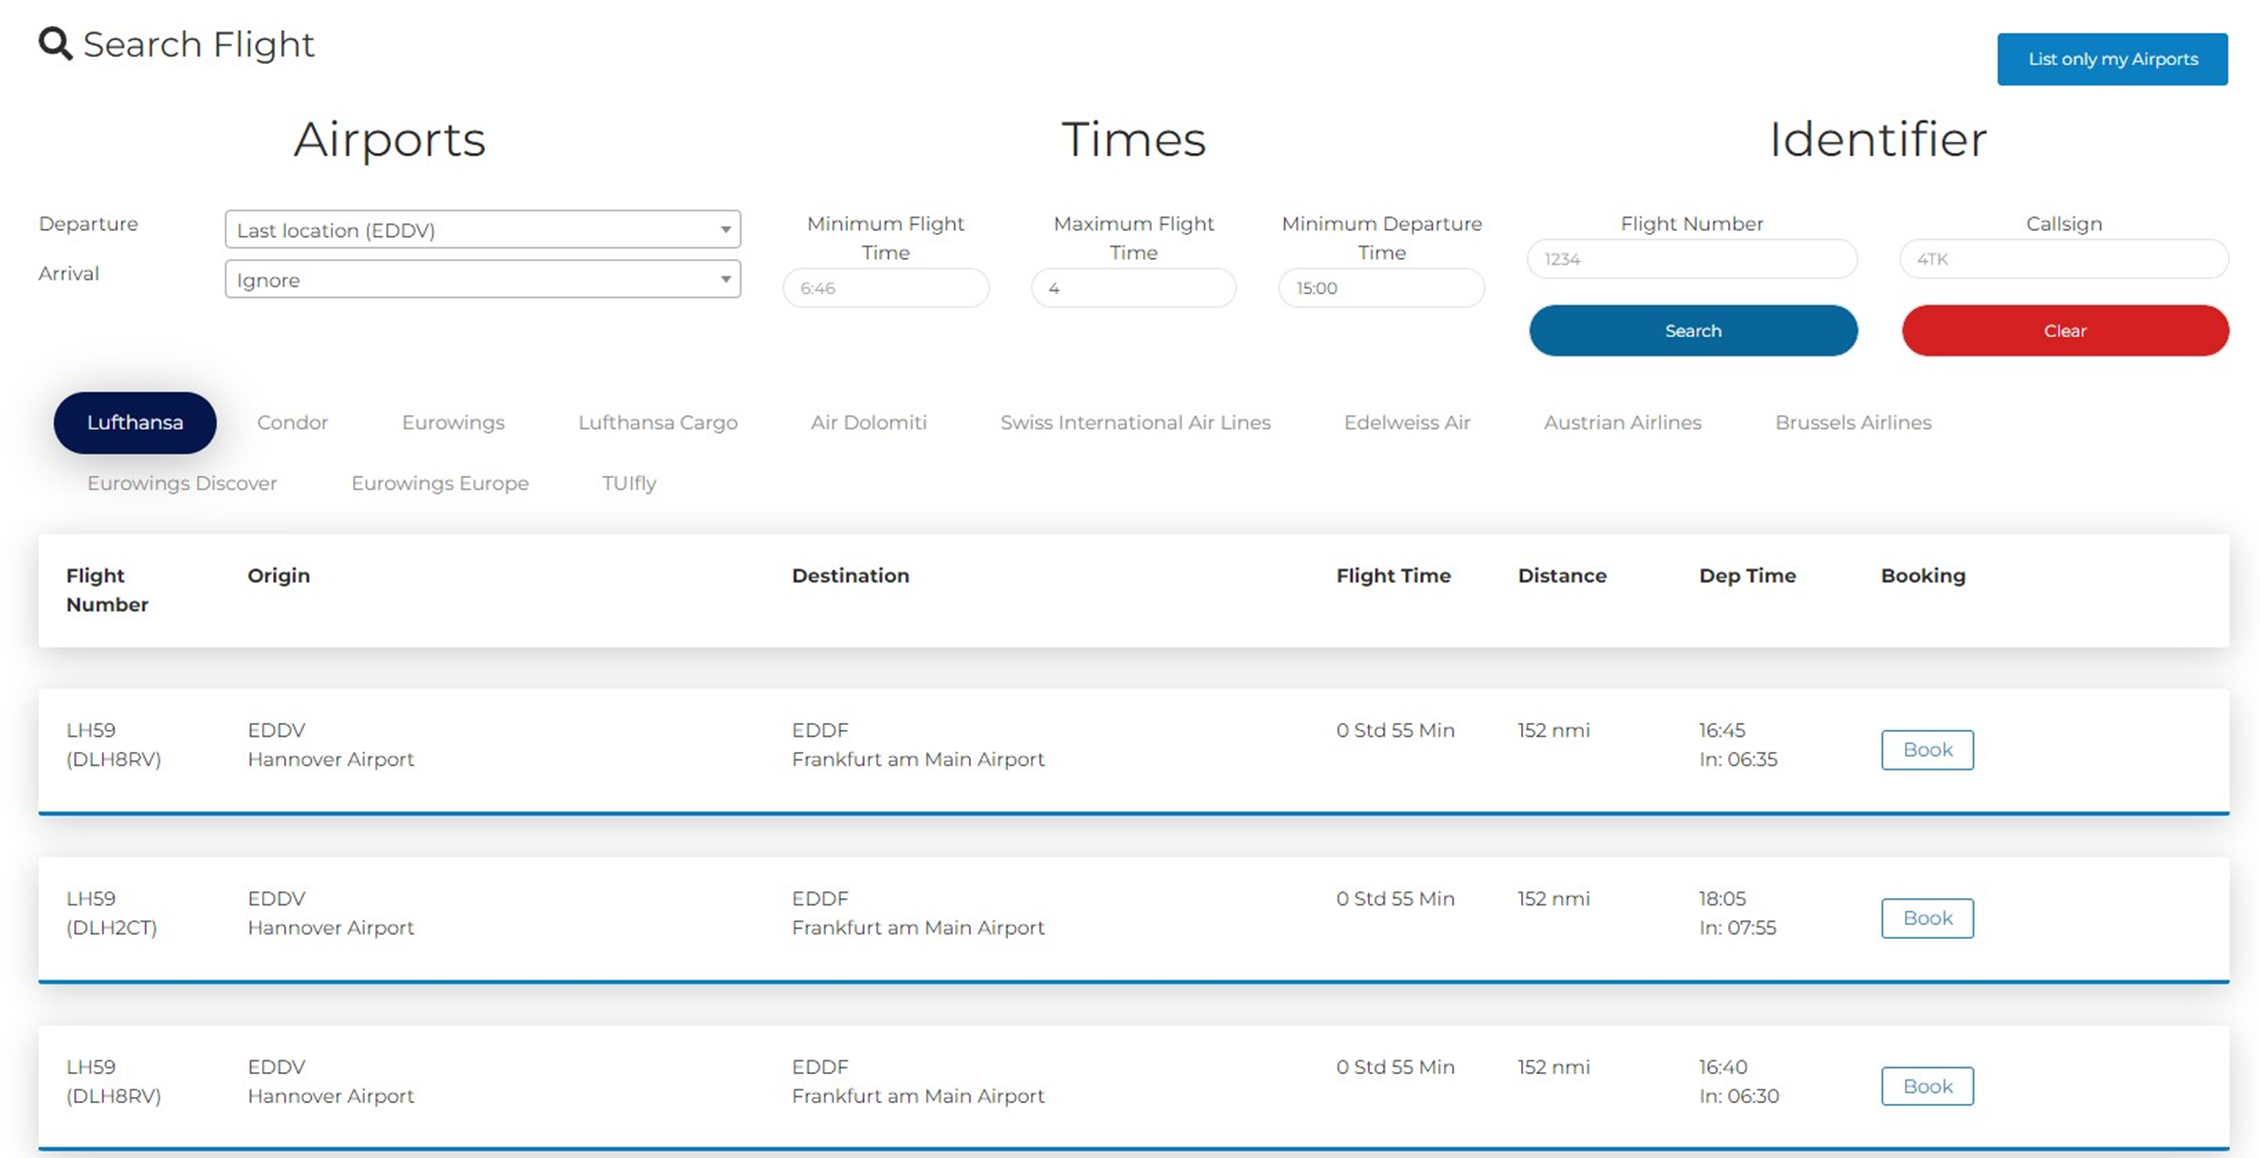Image resolution: width=2260 pixels, height=1158 pixels.
Task: Click the Flight Number input field
Action: click(x=1692, y=259)
